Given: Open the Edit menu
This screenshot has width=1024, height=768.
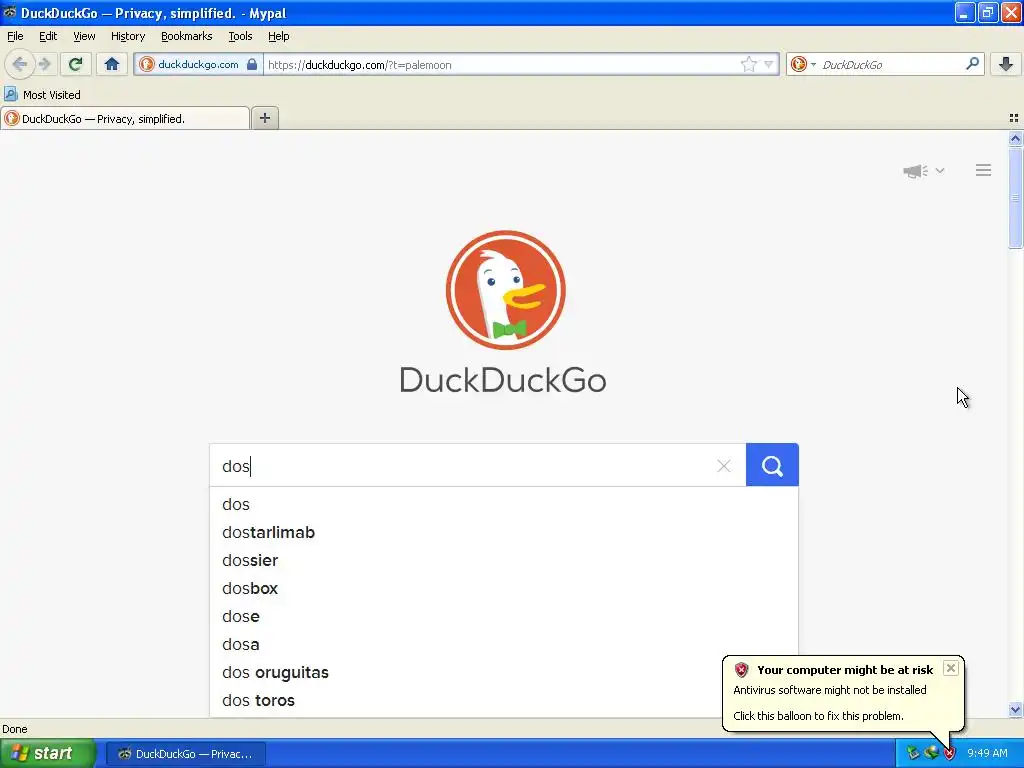Looking at the screenshot, I should (48, 36).
